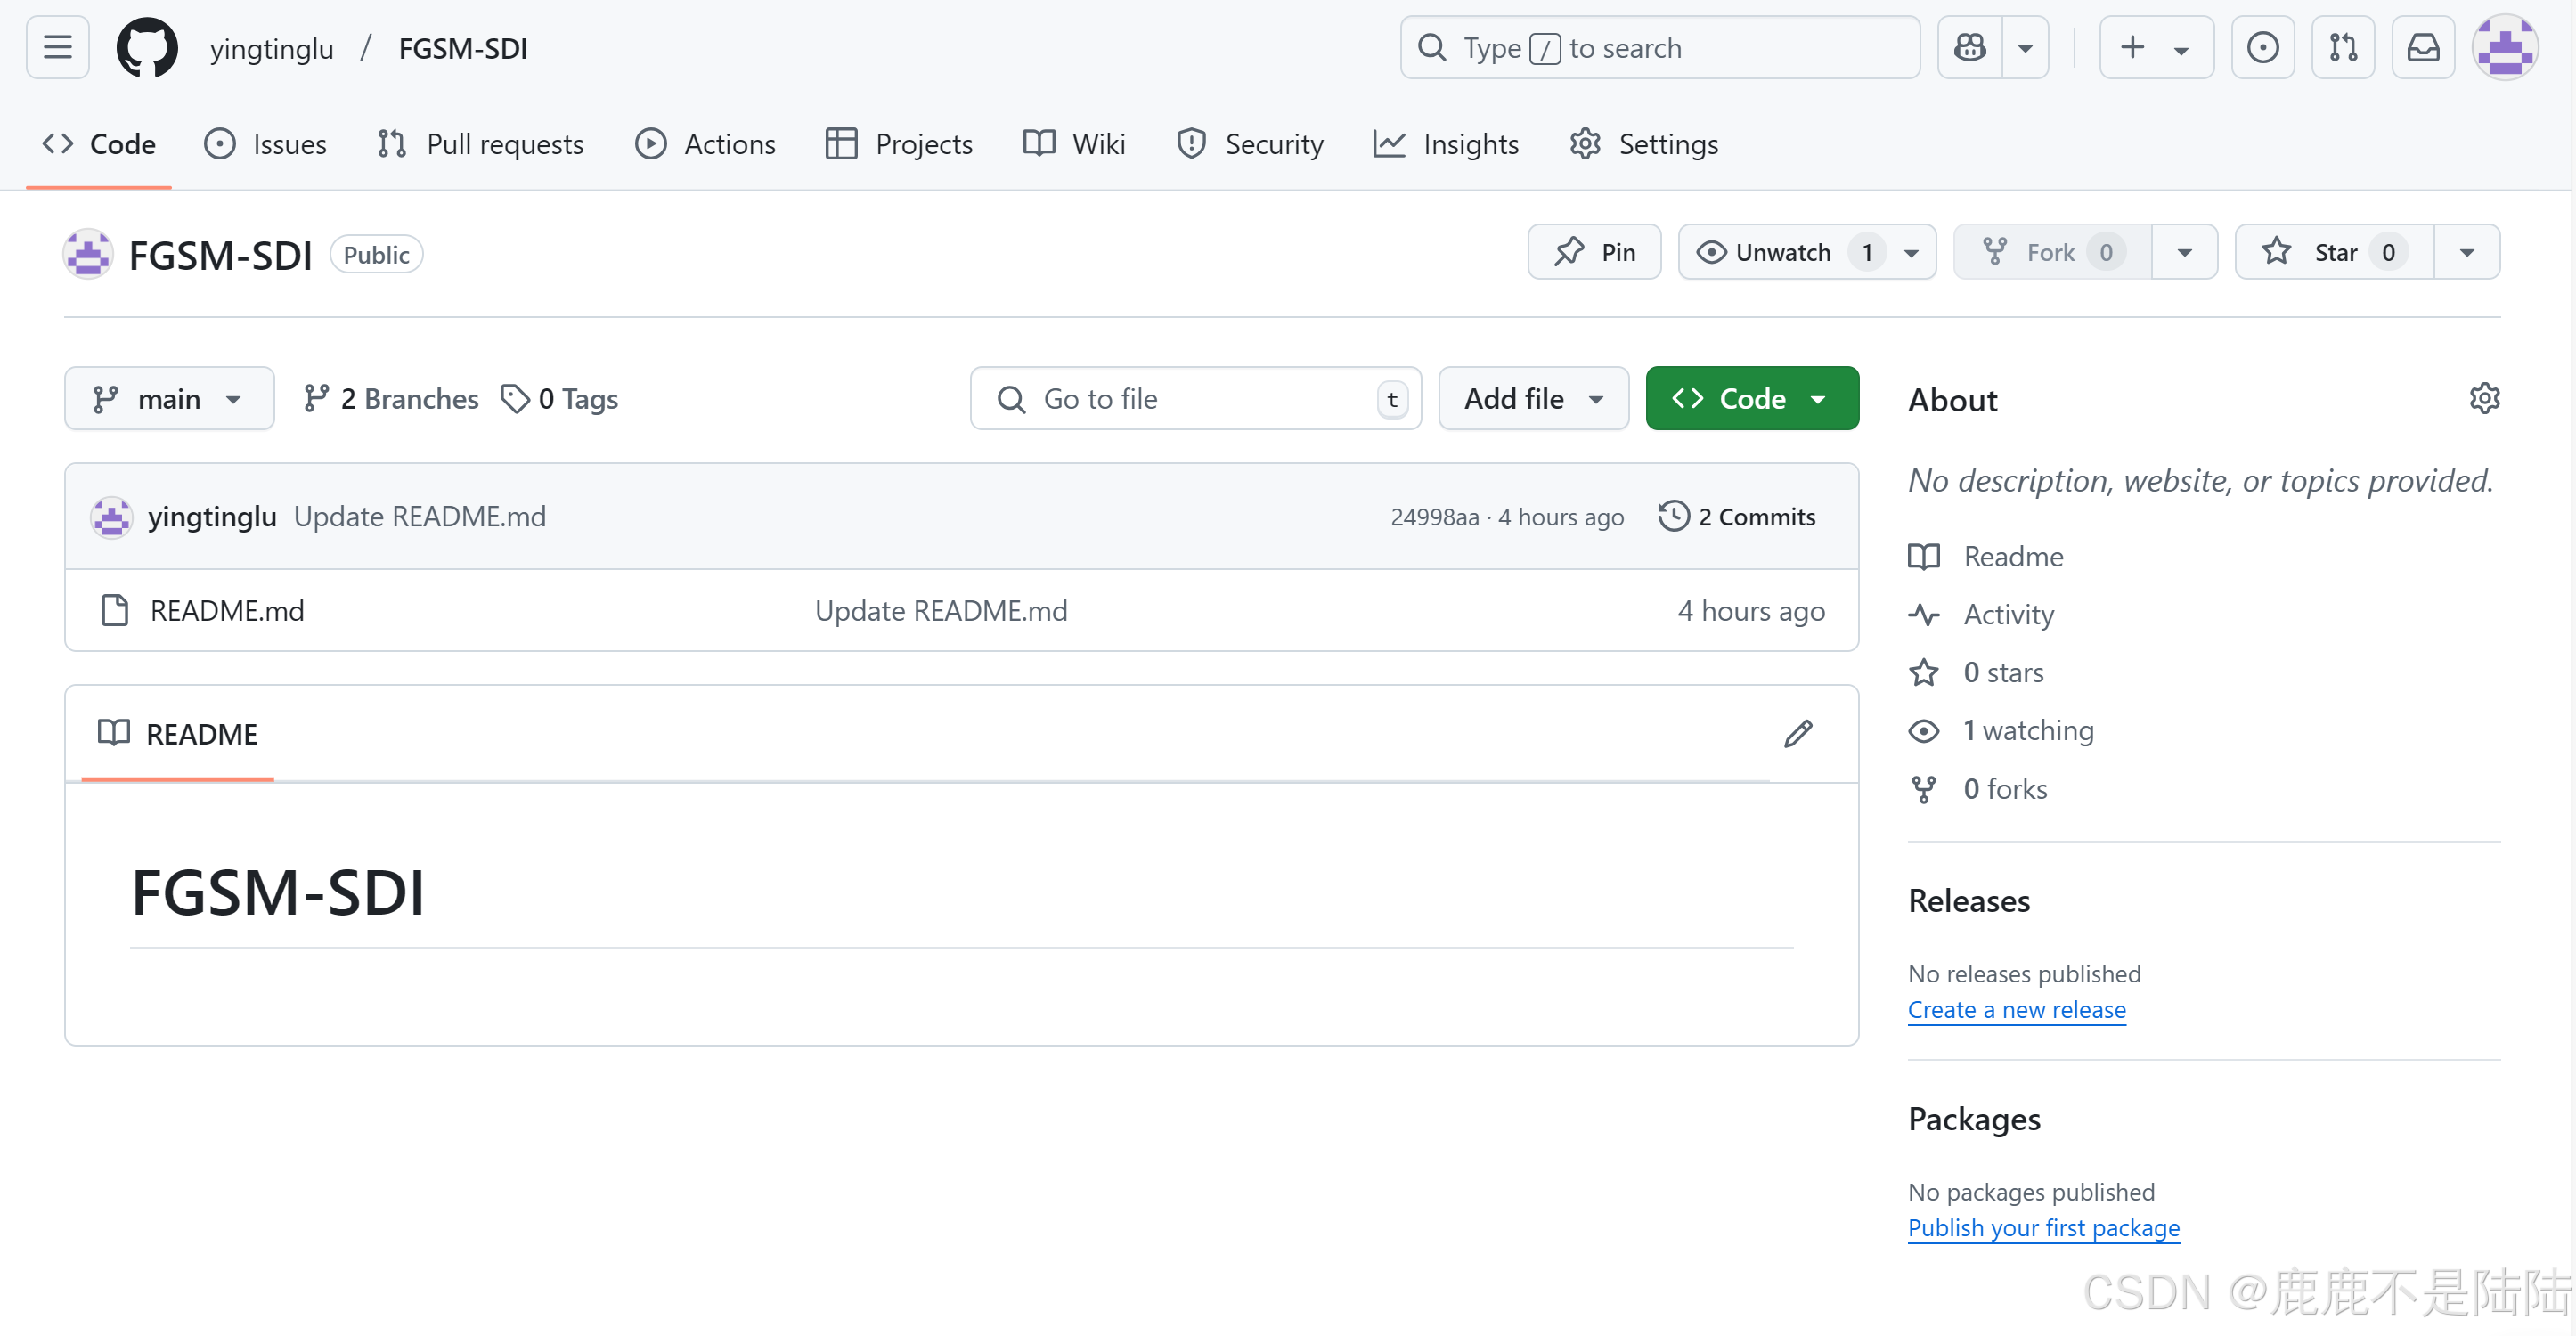Viewport: 2576px width, 1336px height.
Task: Open the Pull requests tab
Action: click(481, 144)
